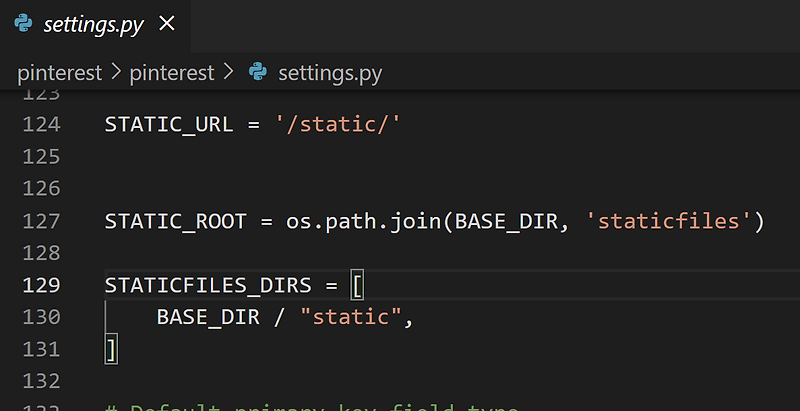Click the Python icon in the breadcrumb
The width and height of the screenshot is (800, 411).
point(258,72)
